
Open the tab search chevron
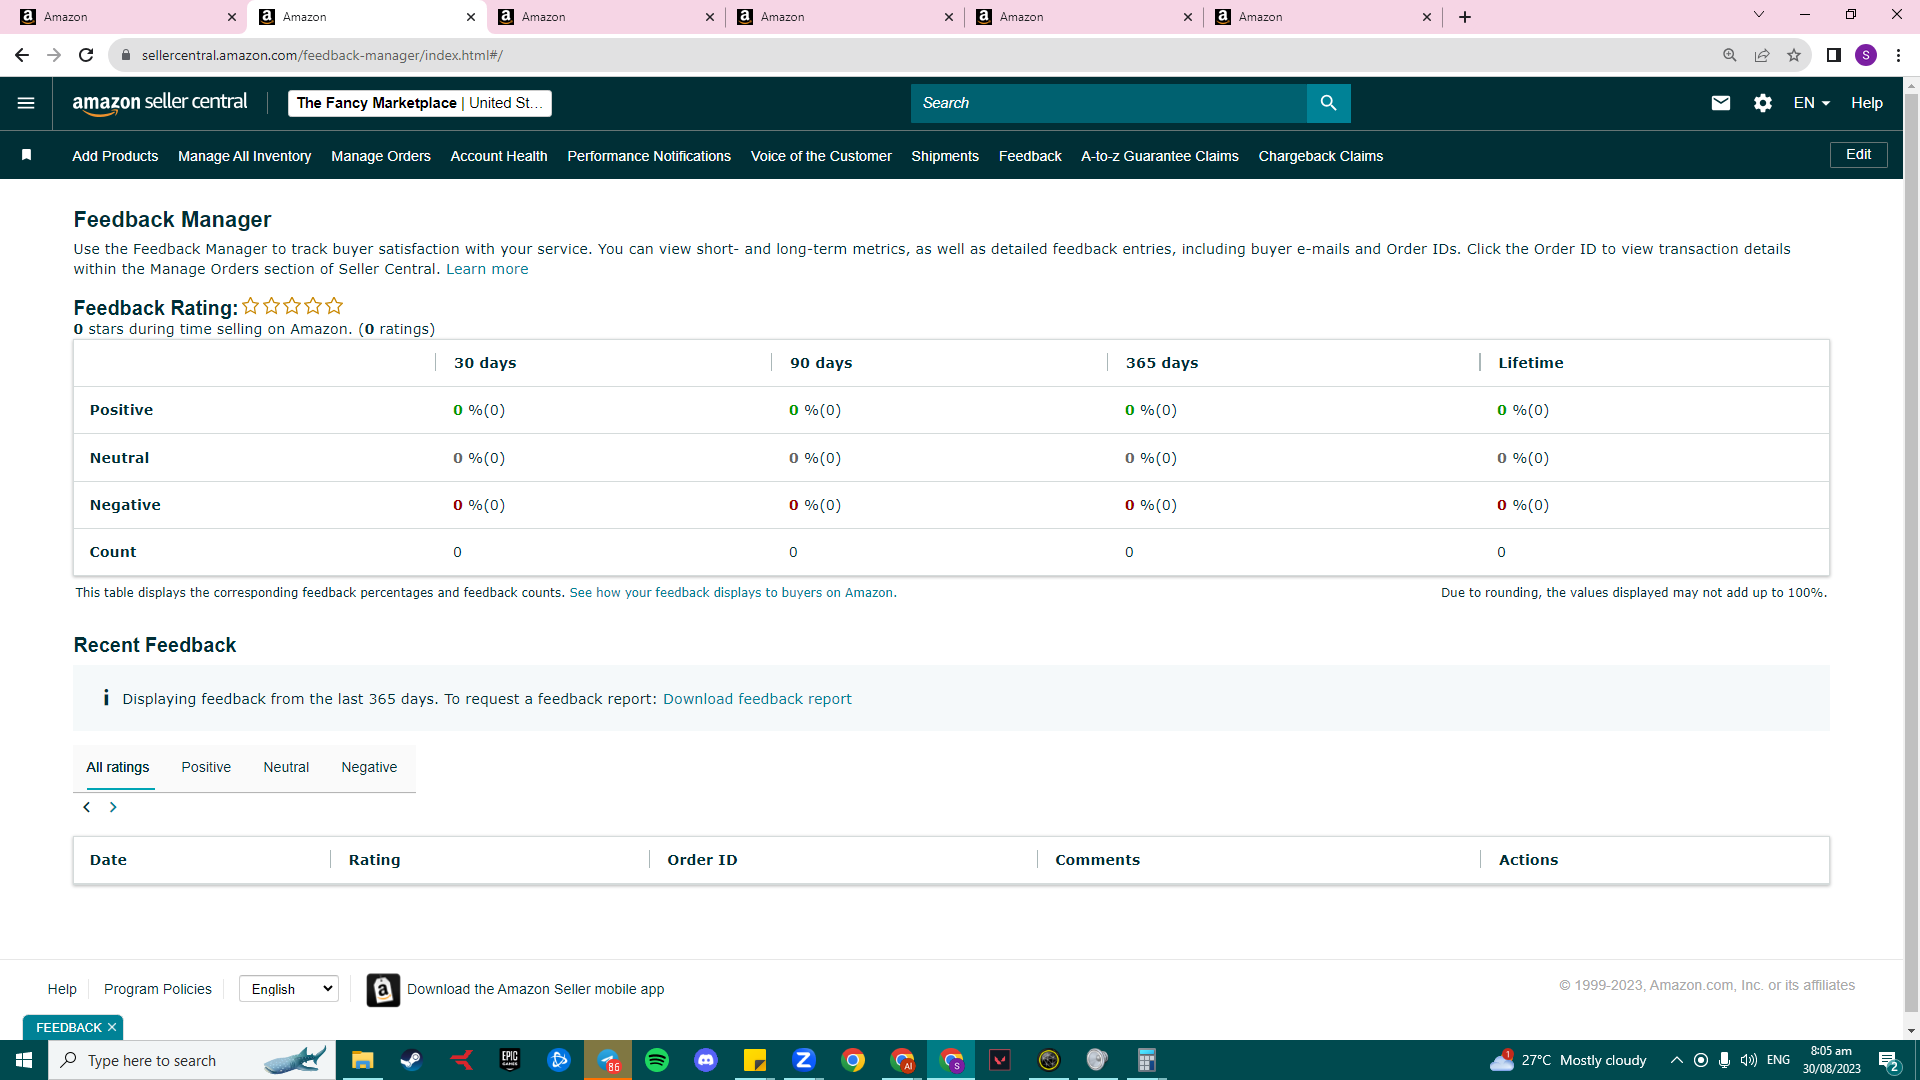pyautogui.click(x=1759, y=15)
